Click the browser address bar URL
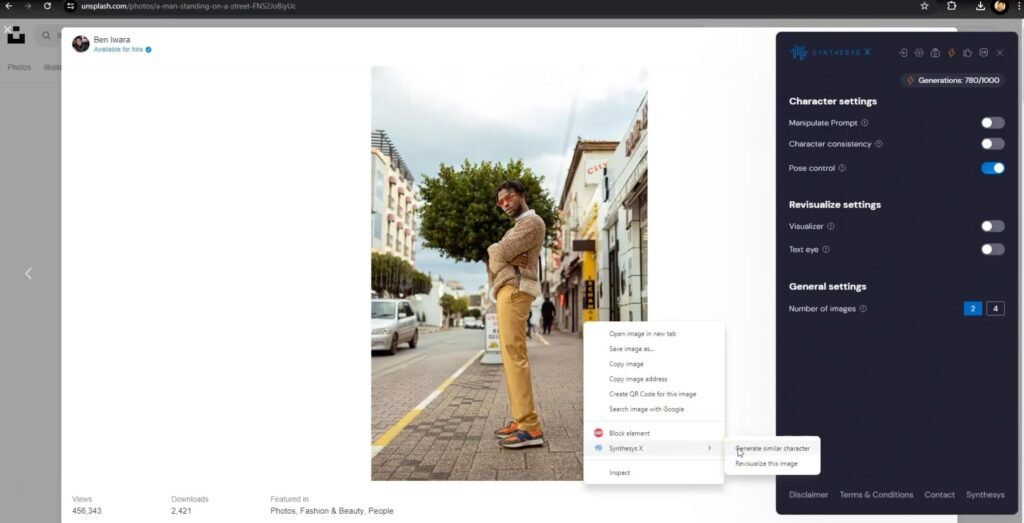This screenshot has height=523, width=1024. tap(188, 6)
